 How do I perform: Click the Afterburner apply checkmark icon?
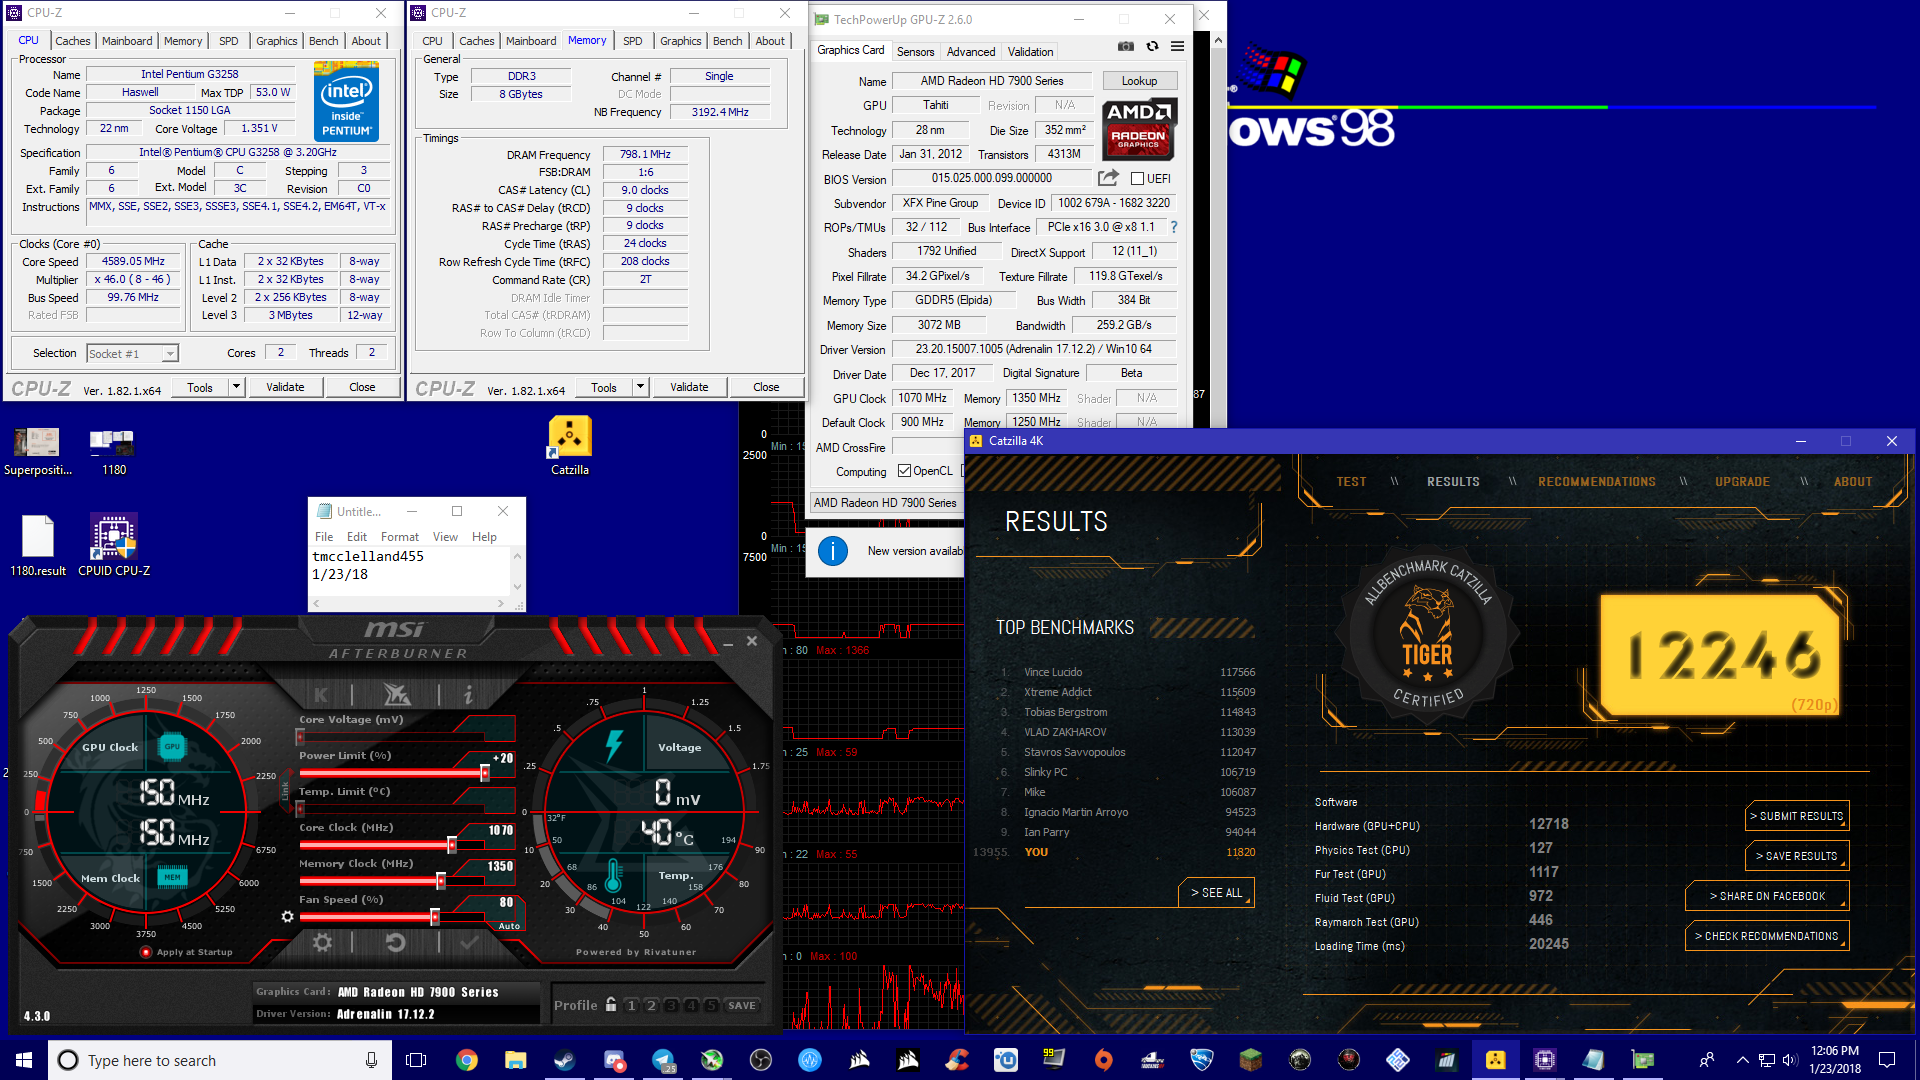pyautogui.click(x=469, y=942)
